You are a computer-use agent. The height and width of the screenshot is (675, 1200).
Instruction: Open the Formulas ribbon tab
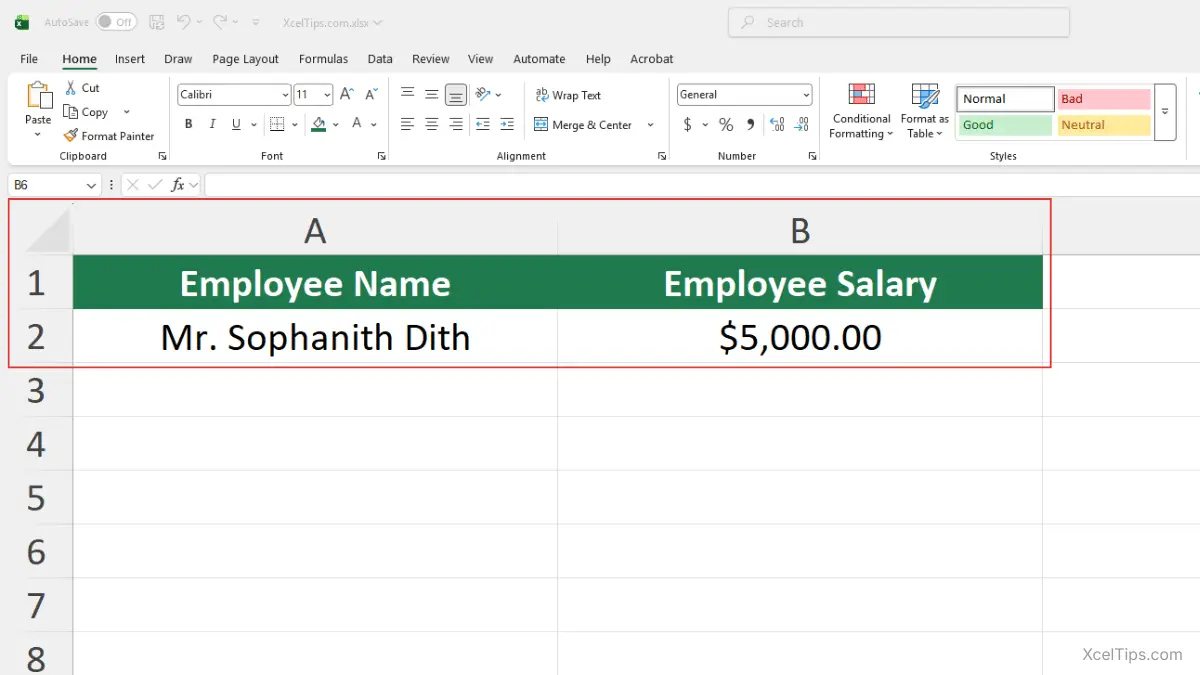323,59
